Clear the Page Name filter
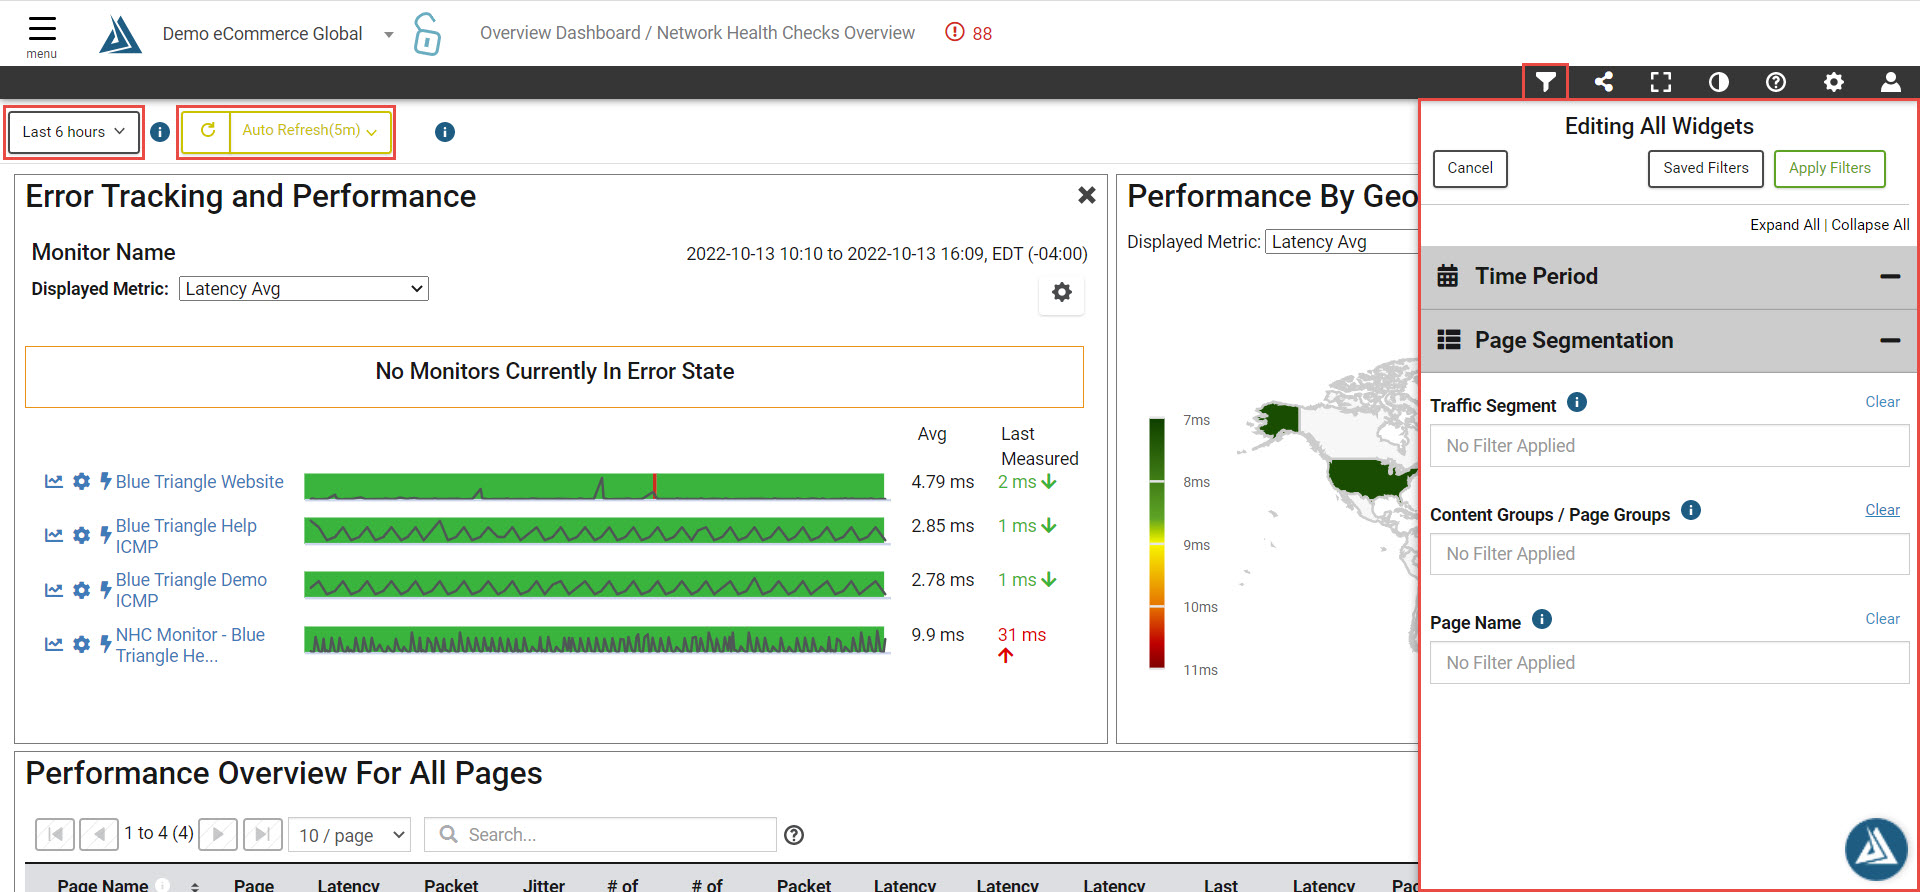This screenshot has height=892, width=1920. click(x=1882, y=619)
